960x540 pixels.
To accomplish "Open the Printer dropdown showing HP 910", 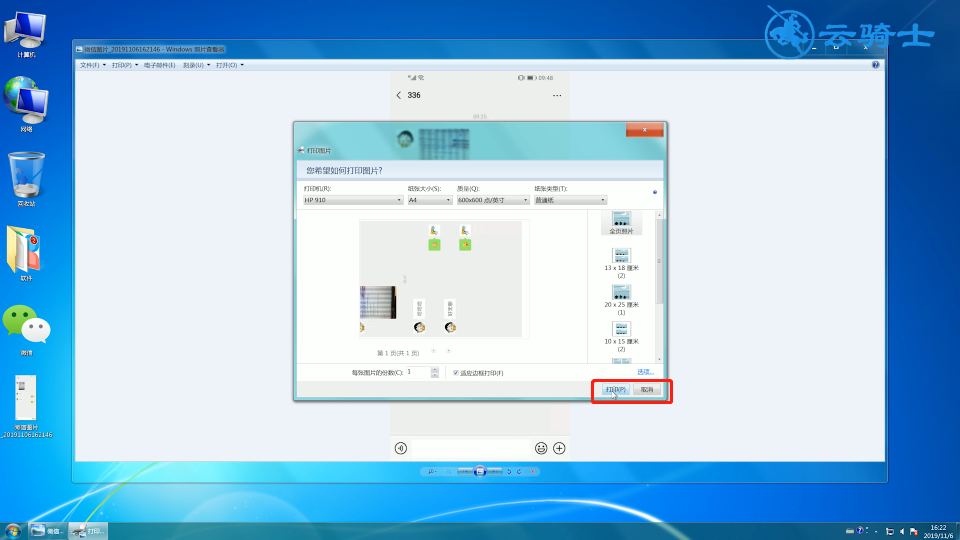I will coord(353,200).
